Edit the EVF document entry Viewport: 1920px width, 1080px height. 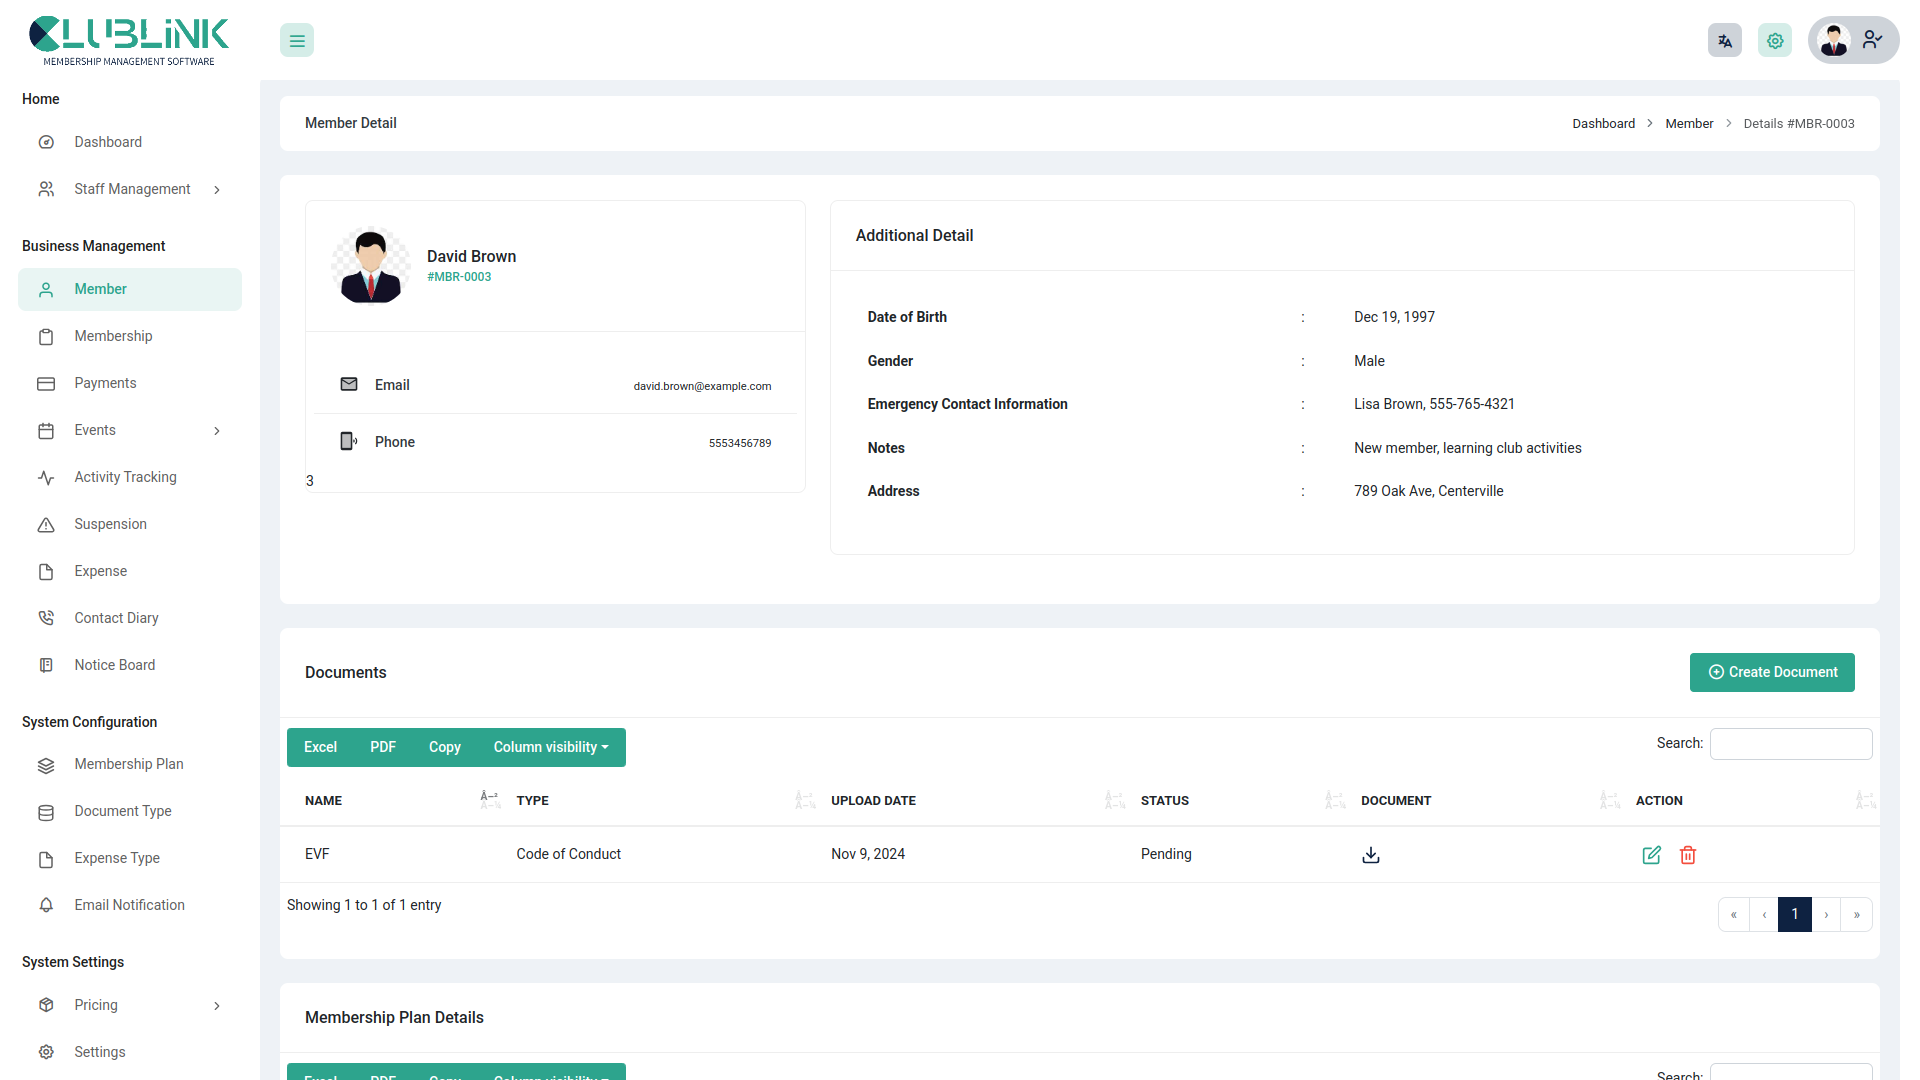click(x=1651, y=855)
